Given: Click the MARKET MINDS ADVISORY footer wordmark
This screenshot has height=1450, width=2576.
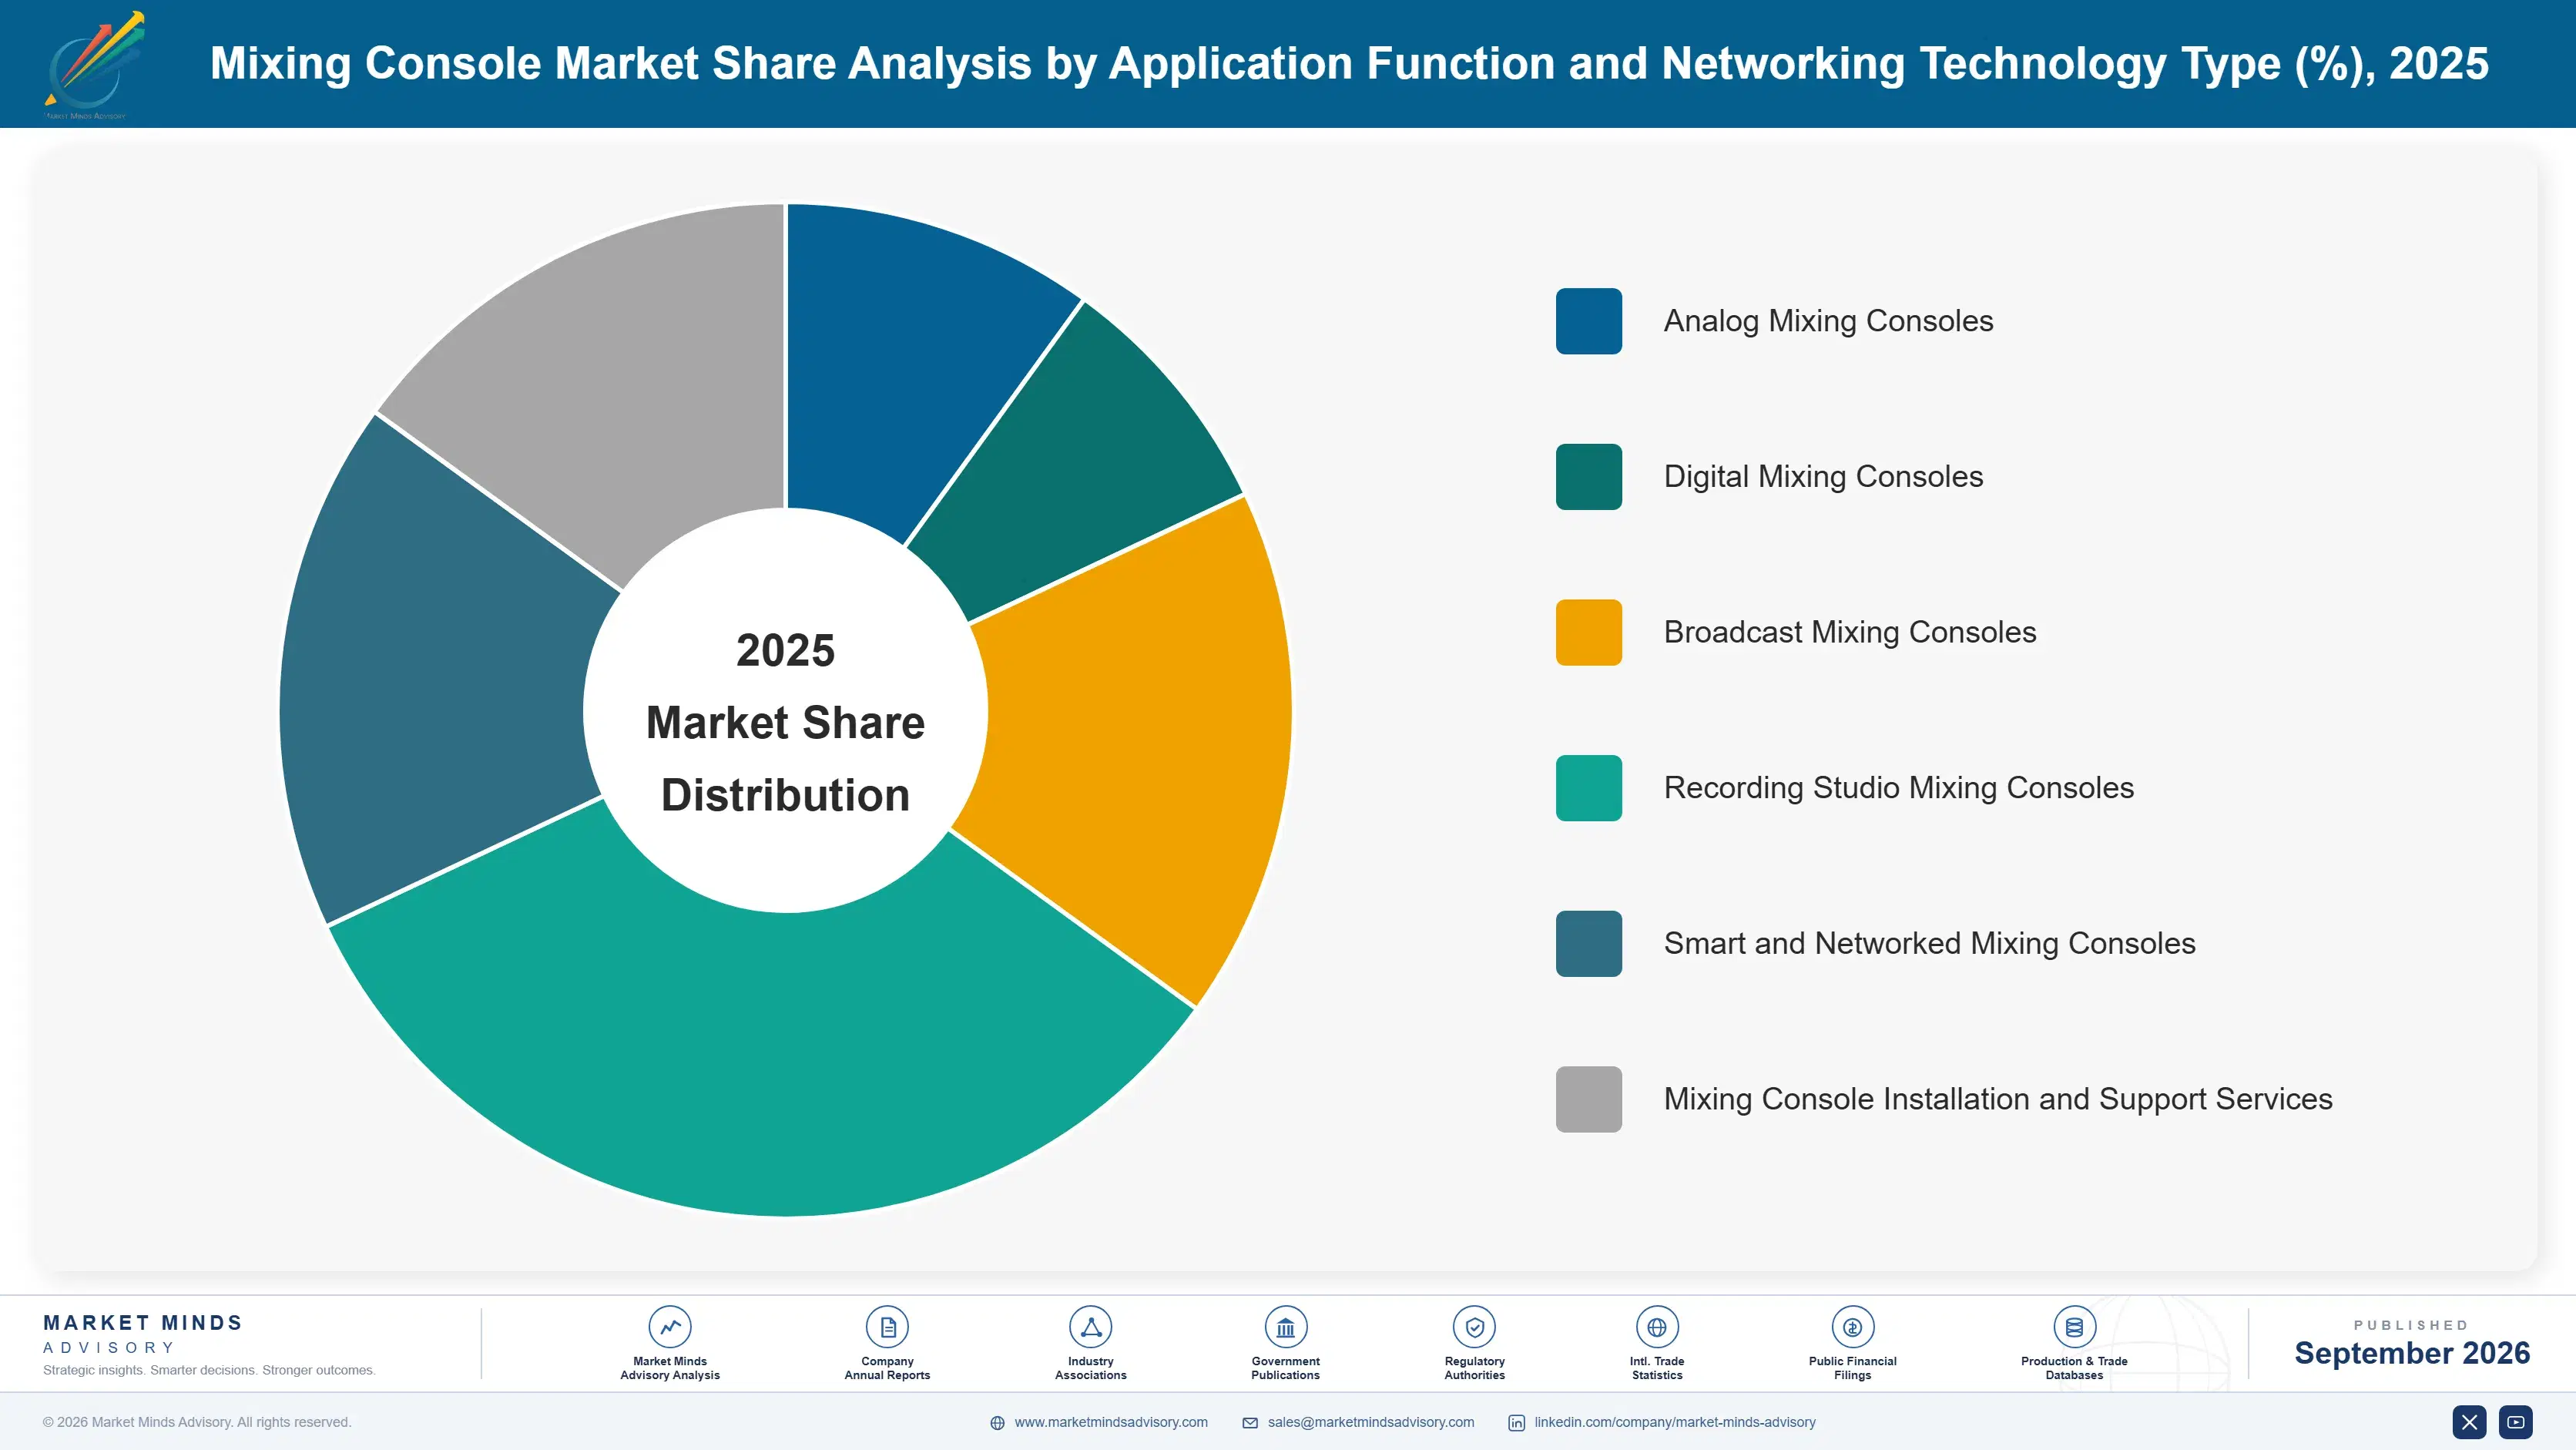Looking at the screenshot, I should (x=143, y=1334).
